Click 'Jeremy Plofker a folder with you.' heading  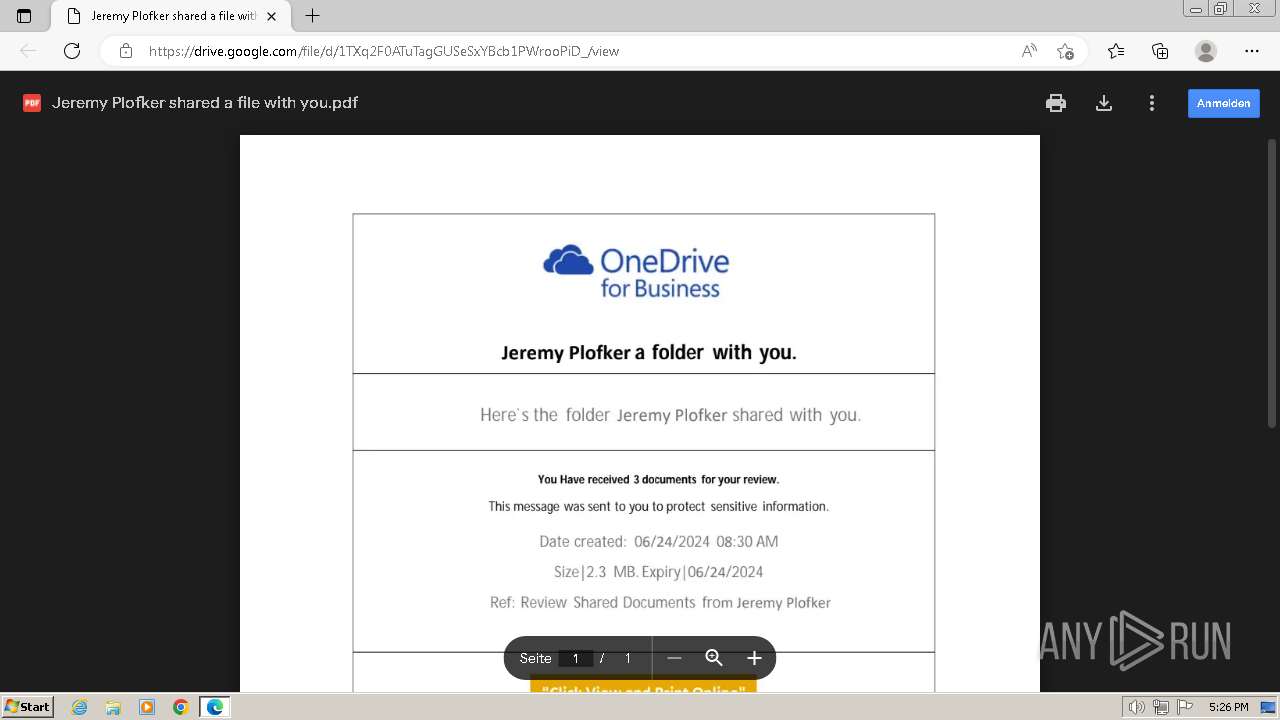point(649,352)
